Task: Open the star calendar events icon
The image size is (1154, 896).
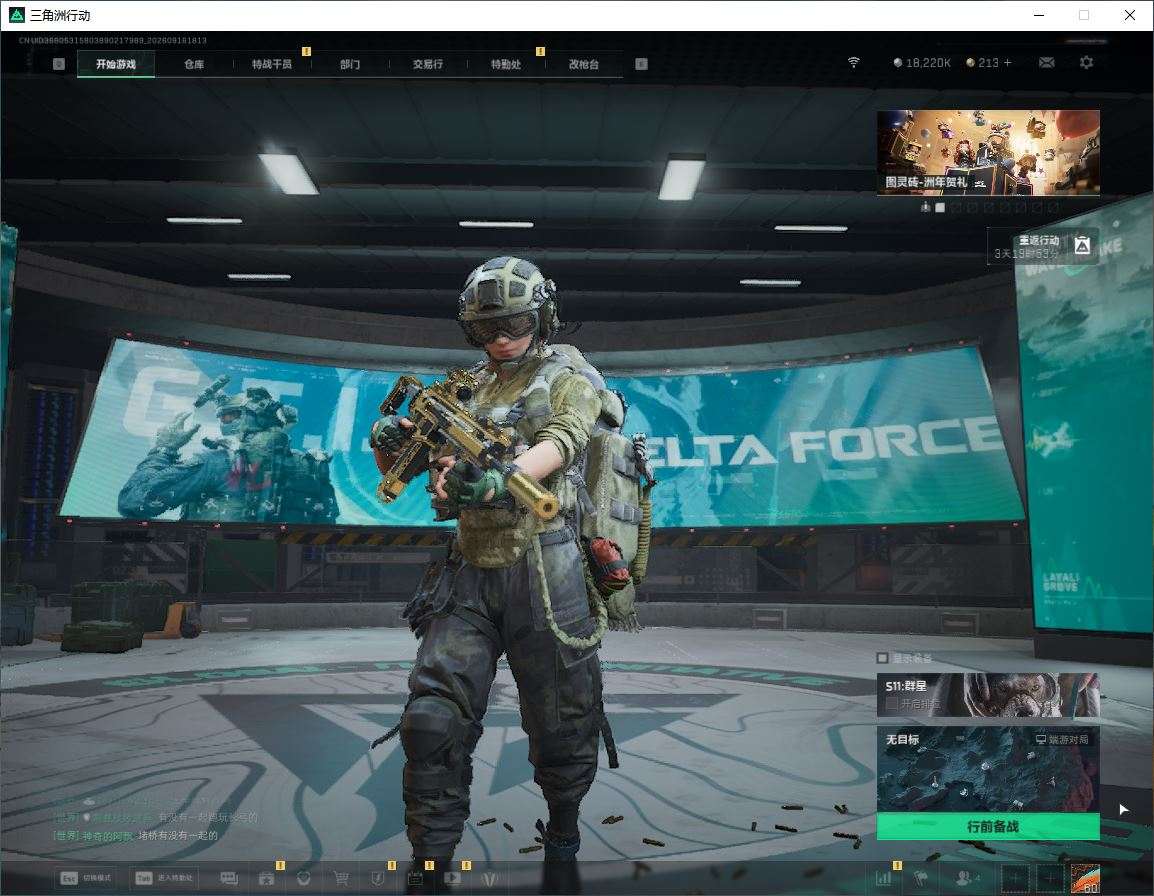Action: (x=266, y=878)
